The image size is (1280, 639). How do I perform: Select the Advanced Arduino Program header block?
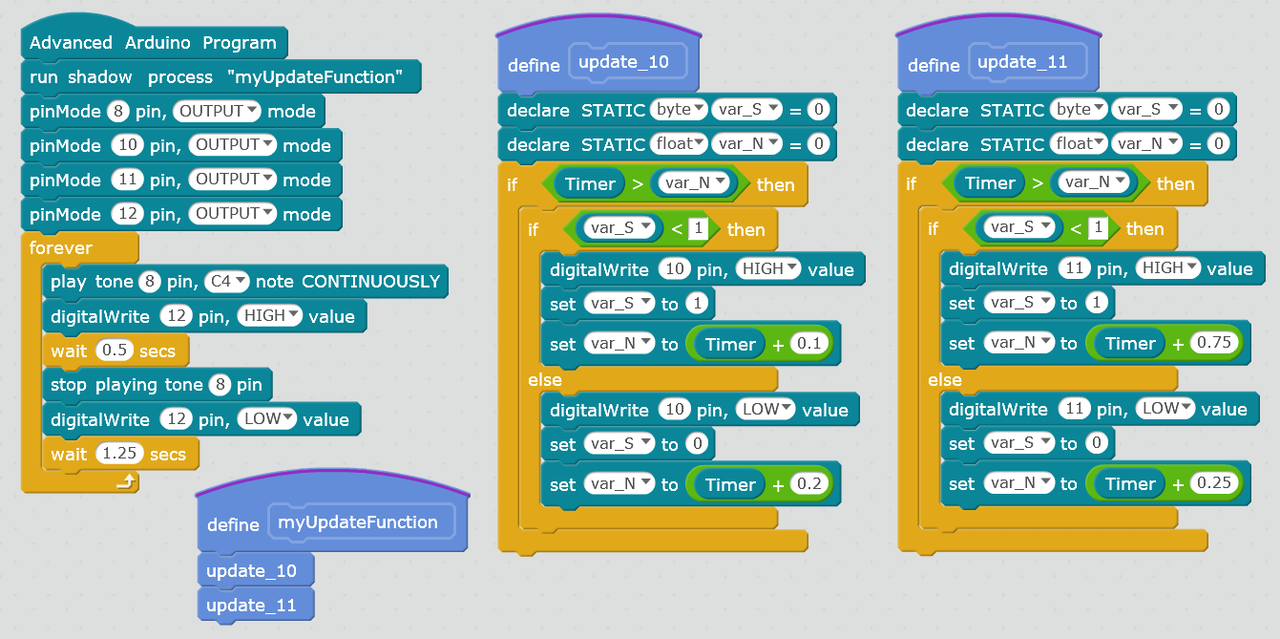[153, 43]
